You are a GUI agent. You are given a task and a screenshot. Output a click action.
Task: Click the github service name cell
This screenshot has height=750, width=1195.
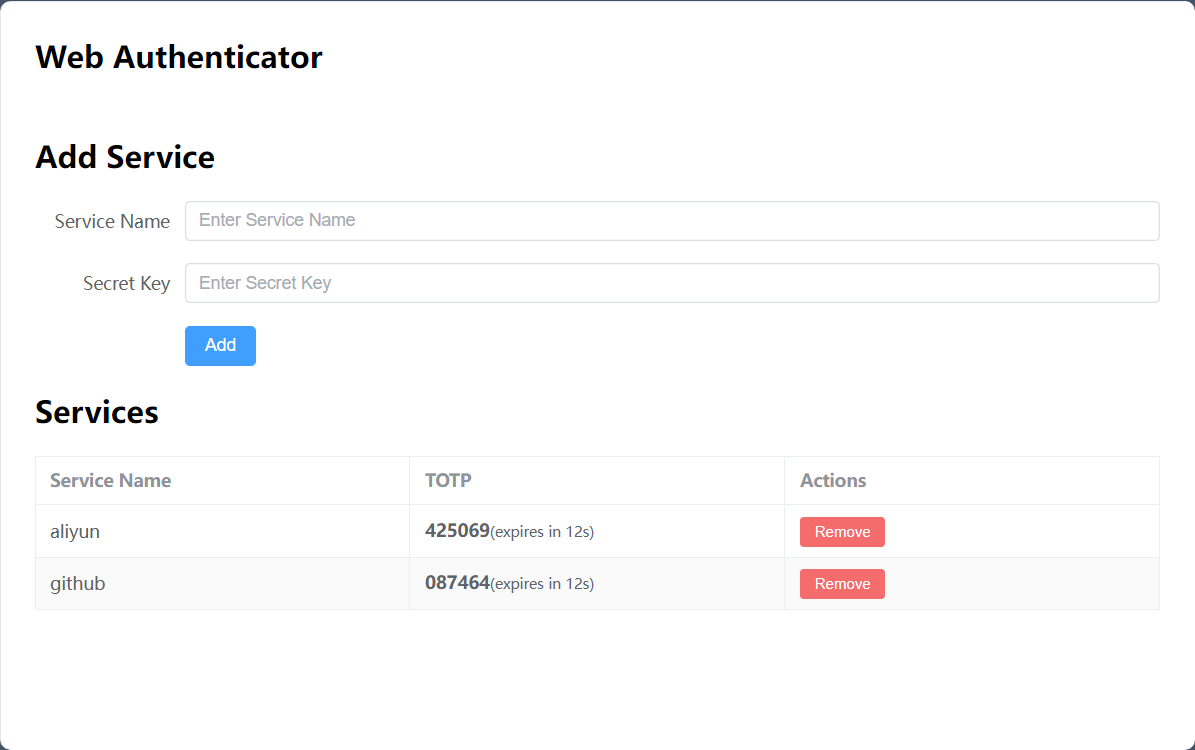pyautogui.click(x=78, y=584)
